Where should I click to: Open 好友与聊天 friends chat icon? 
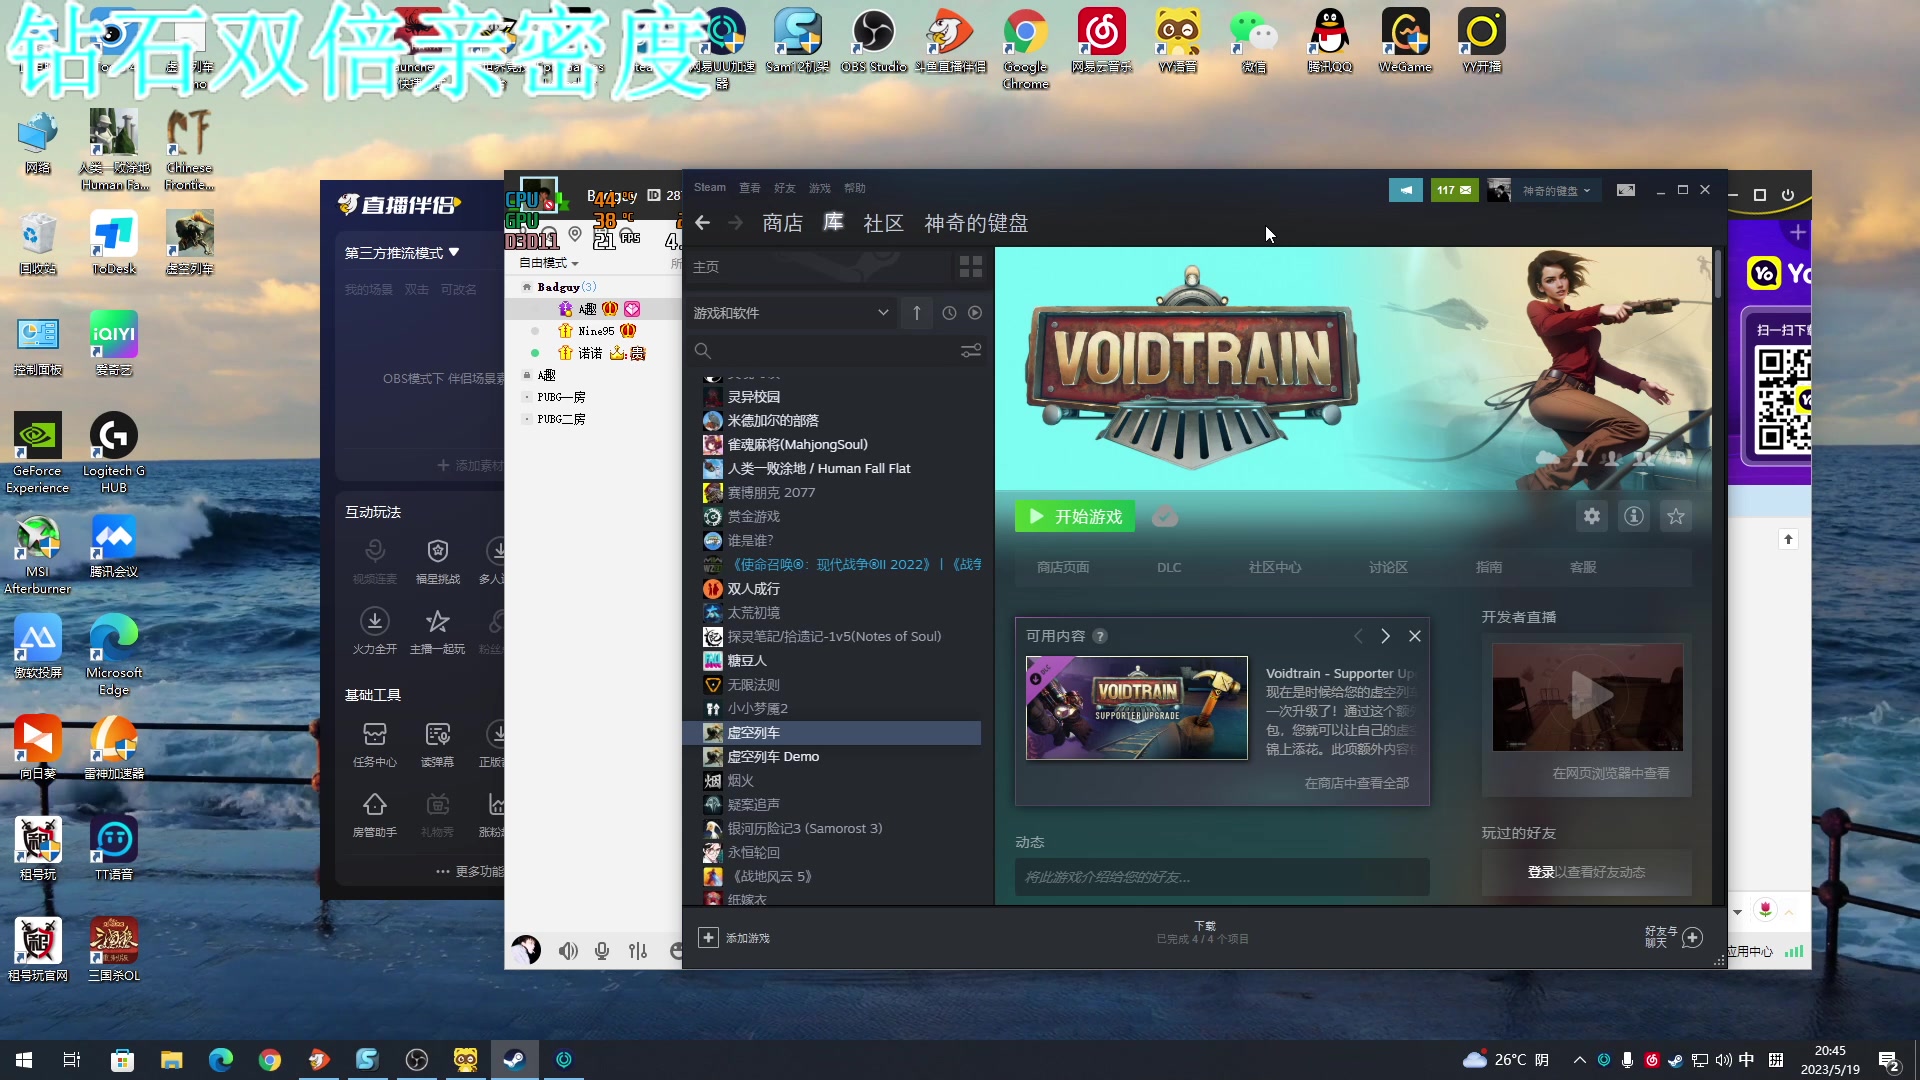1692,937
